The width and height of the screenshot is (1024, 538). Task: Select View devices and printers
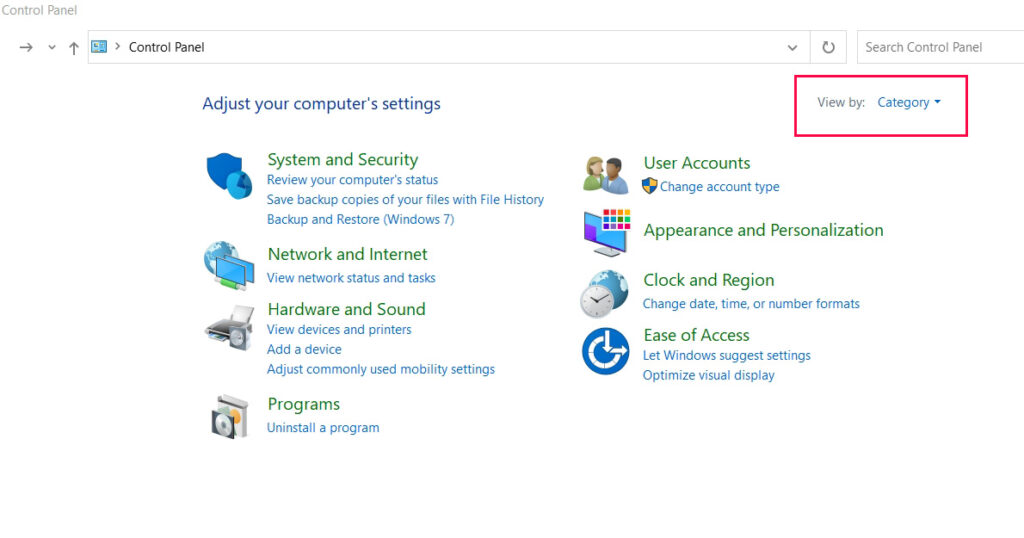(339, 329)
